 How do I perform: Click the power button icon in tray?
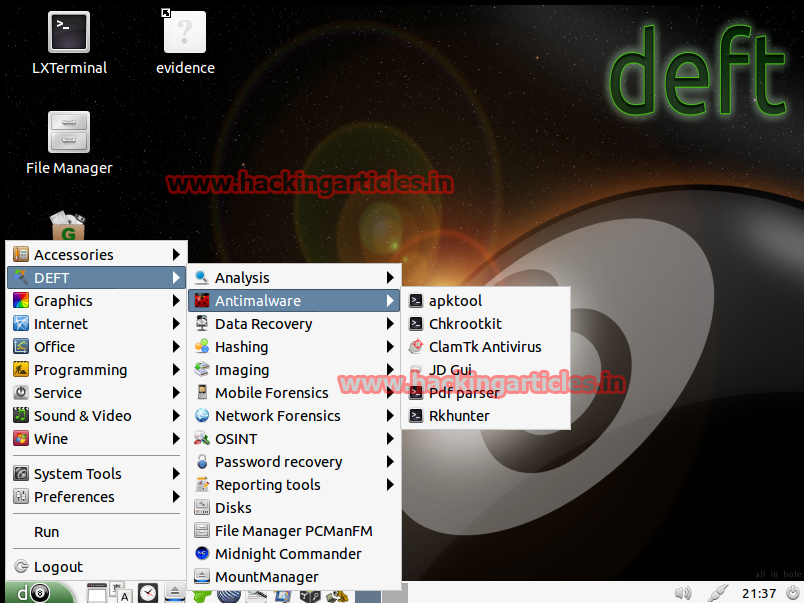coord(793,593)
